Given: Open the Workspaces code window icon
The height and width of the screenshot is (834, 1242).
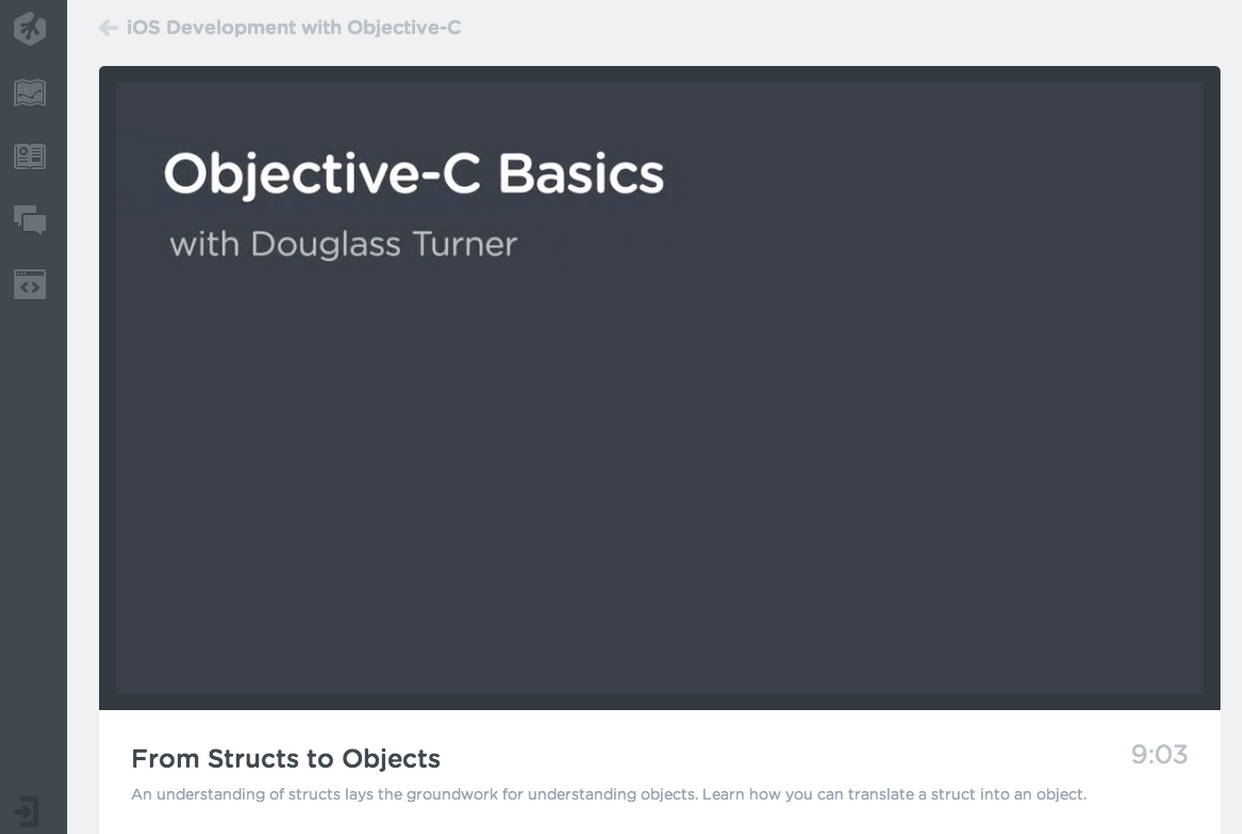Looking at the screenshot, I should point(30,285).
